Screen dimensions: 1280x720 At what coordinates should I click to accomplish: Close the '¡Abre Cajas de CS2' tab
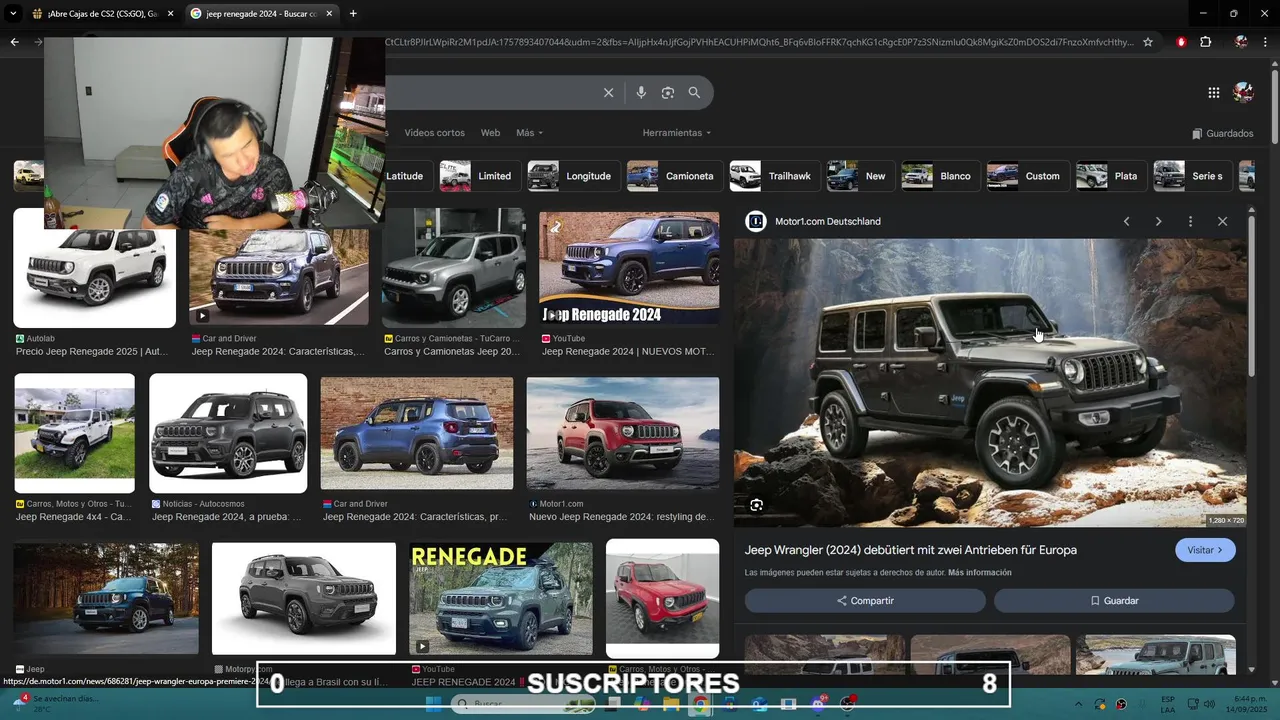(170, 14)
